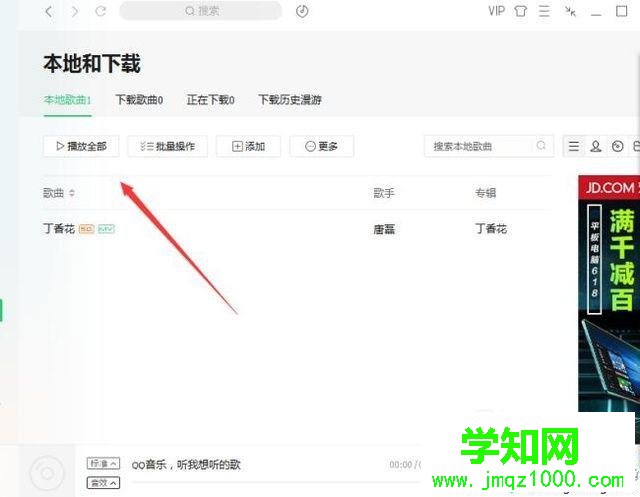Screen dimensions: 640x497
Task: Click the album disc cover in player bar
Action: pos(47,473)
